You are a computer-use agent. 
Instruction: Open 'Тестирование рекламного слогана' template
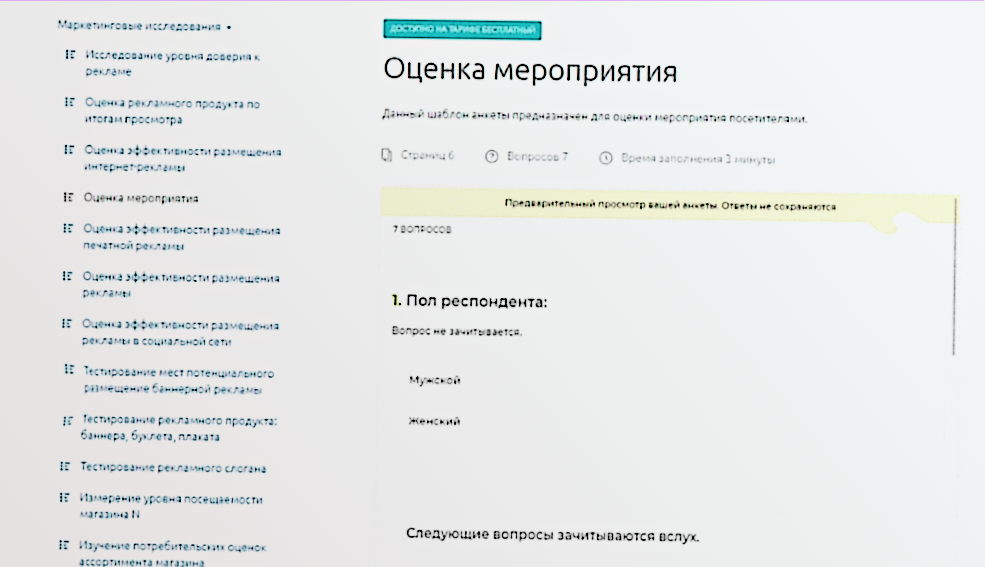pyautogui.click(x=173, y=468)
